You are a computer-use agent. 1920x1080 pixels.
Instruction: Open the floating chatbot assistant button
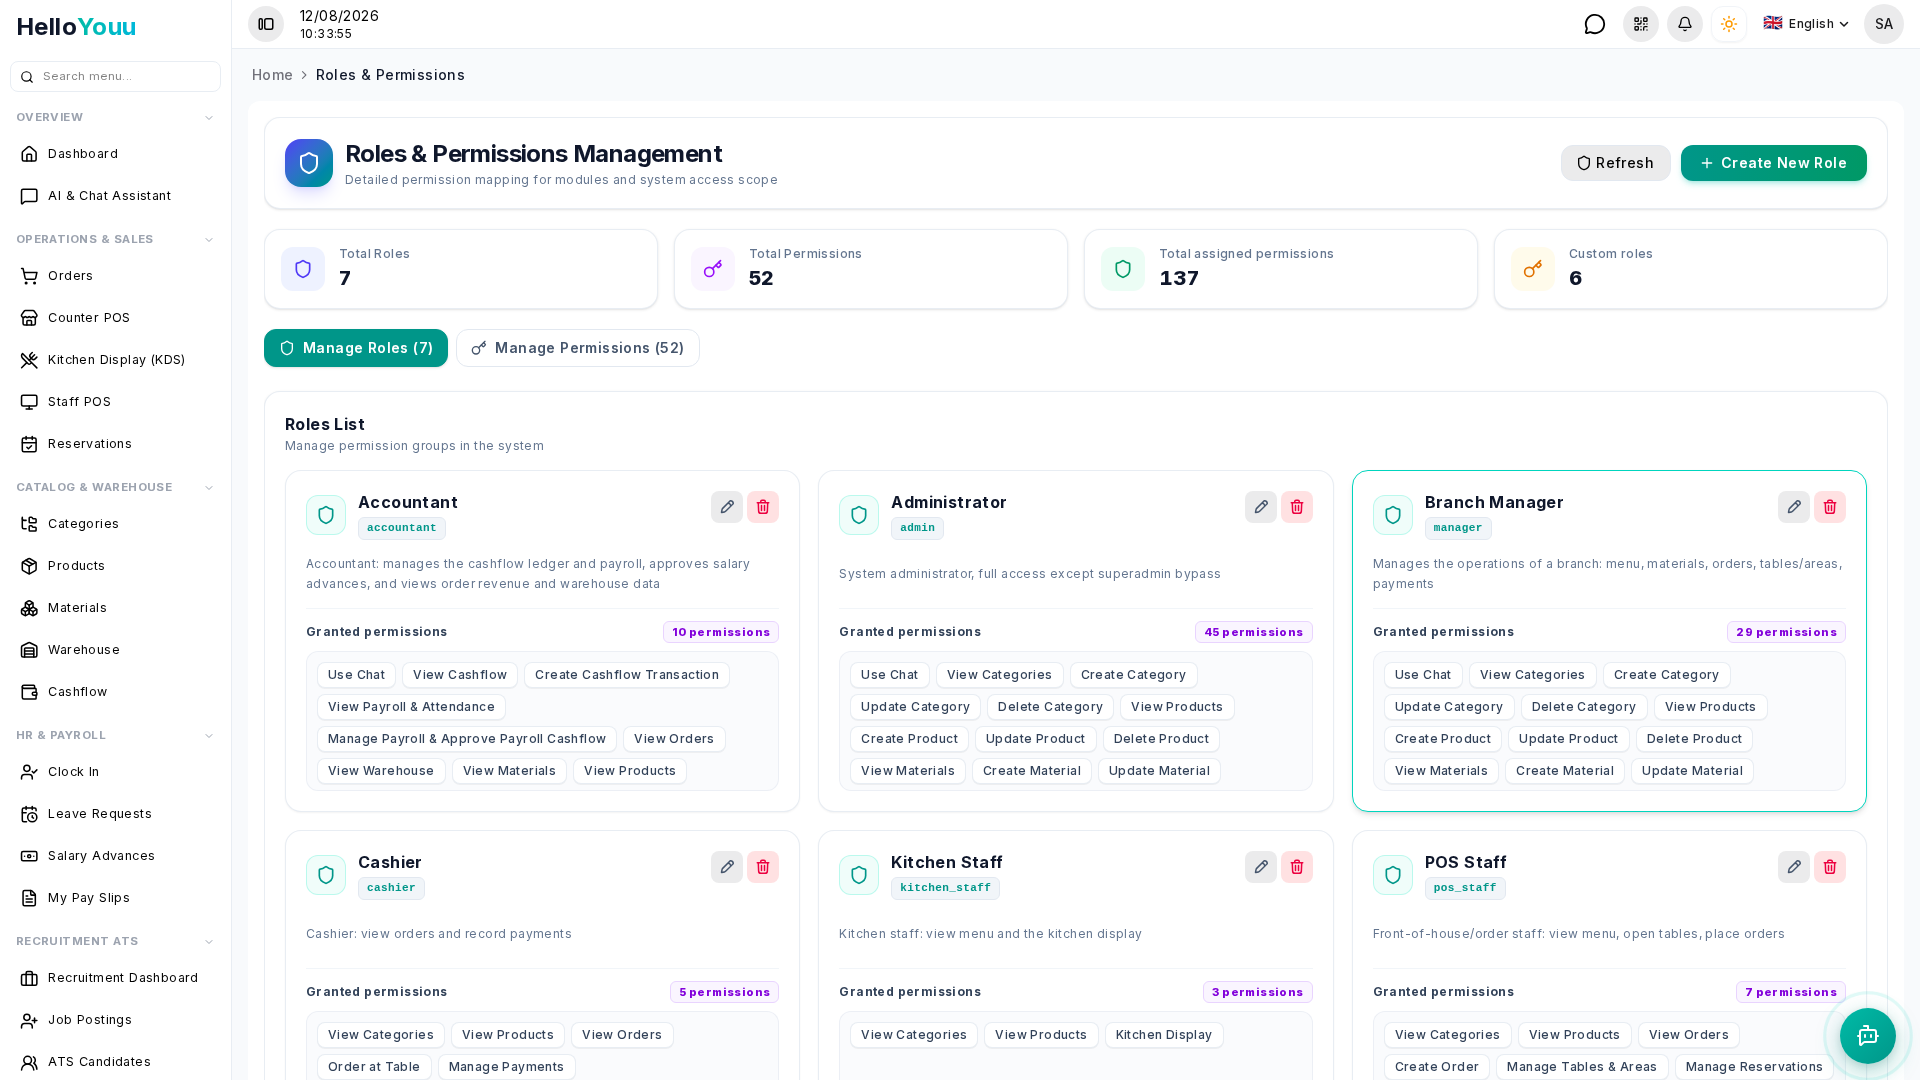coord(1868,1036)
